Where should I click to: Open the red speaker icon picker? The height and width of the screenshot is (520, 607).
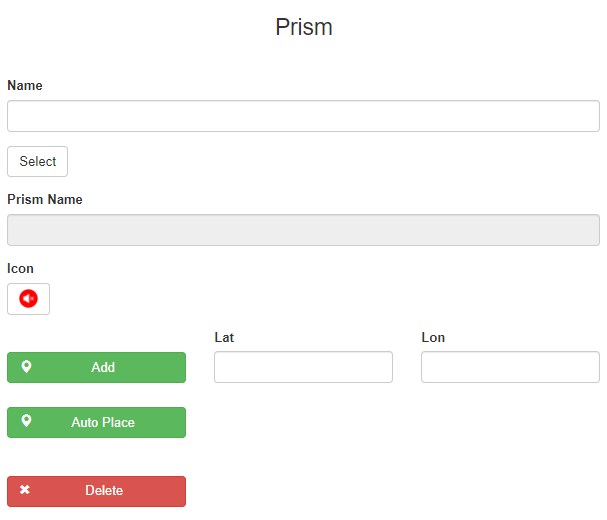pyautogui.click(x=28, y=299)
